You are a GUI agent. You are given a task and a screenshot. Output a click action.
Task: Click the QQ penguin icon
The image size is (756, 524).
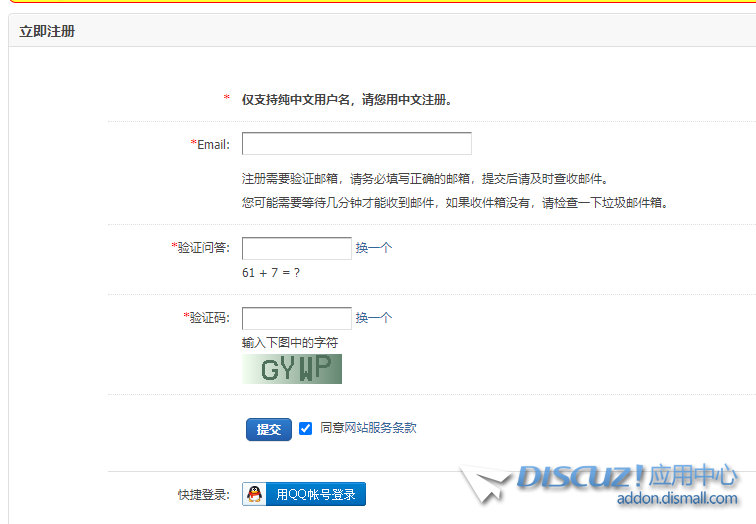254,494
